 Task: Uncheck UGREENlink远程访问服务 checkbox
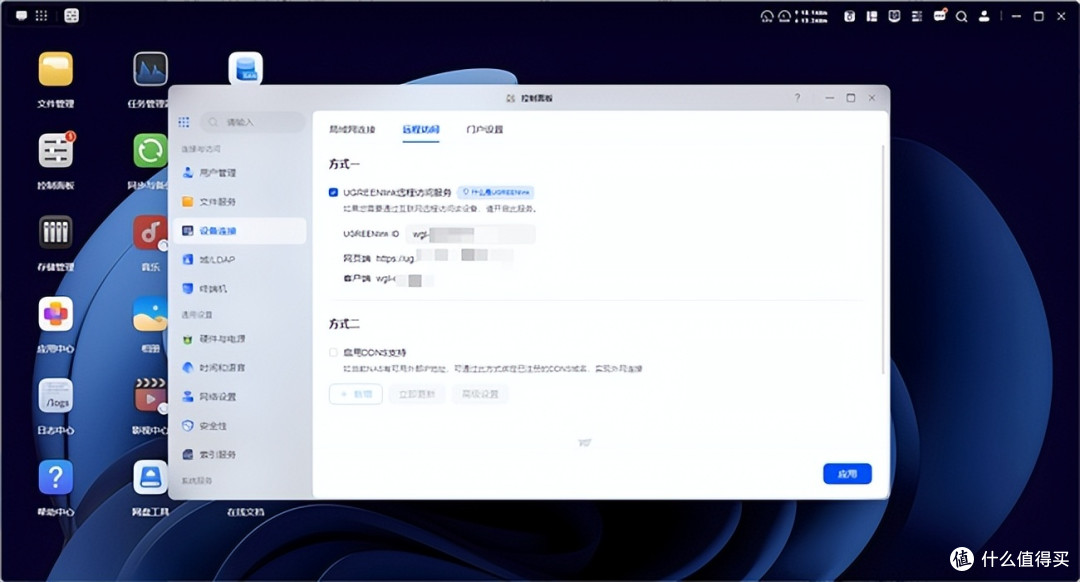pyautogui.click(x=333, y=192)
